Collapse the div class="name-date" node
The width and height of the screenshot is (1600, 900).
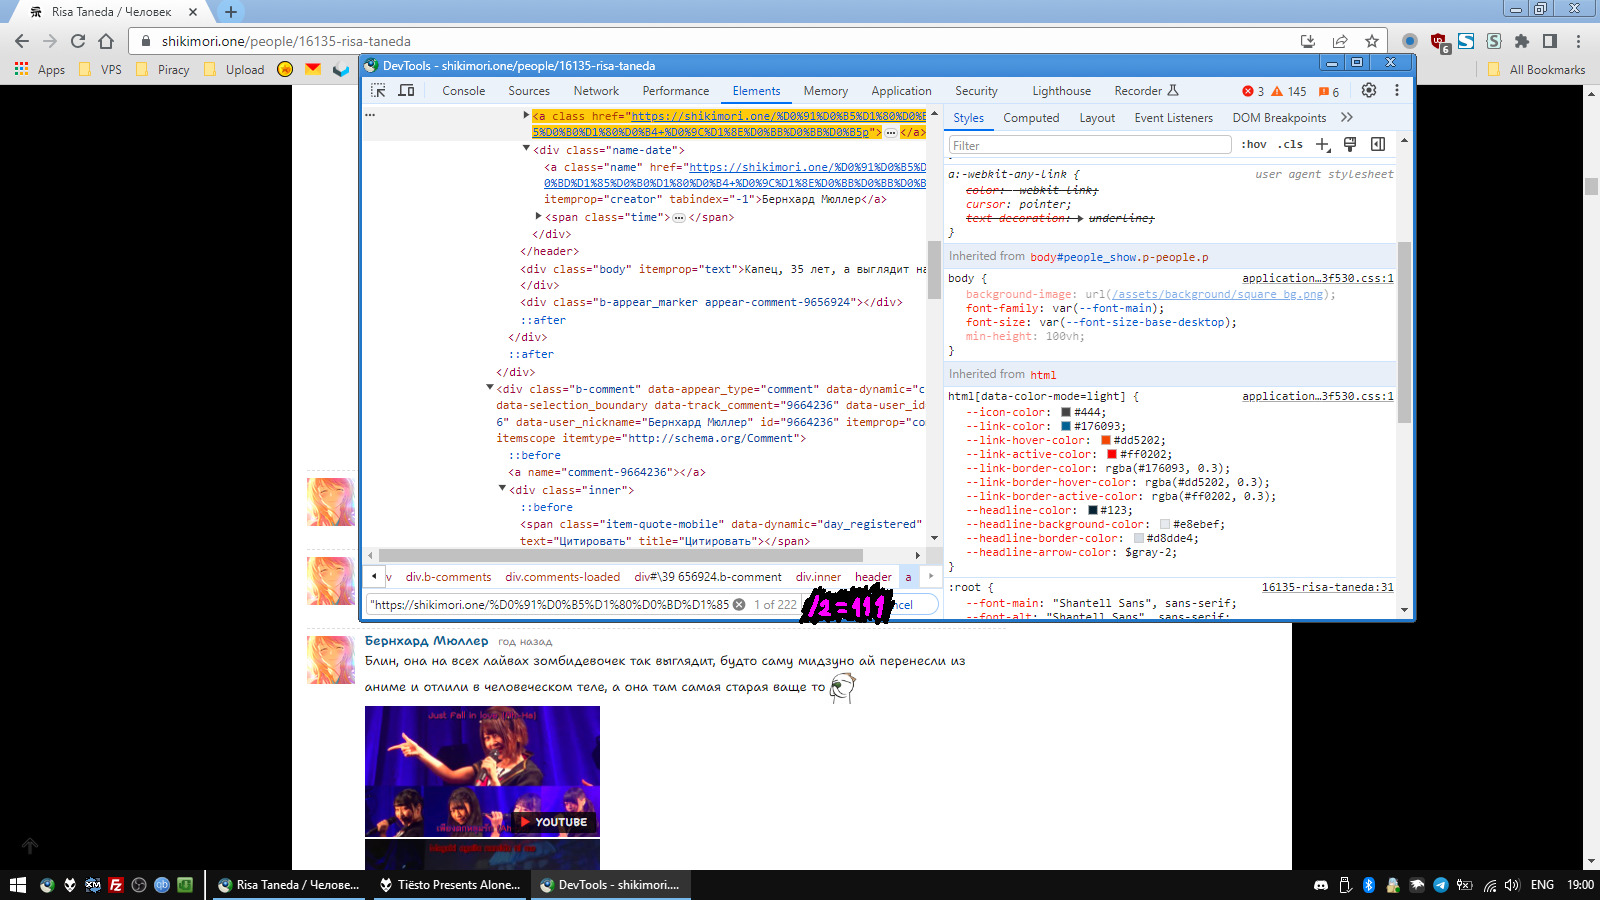526,149
